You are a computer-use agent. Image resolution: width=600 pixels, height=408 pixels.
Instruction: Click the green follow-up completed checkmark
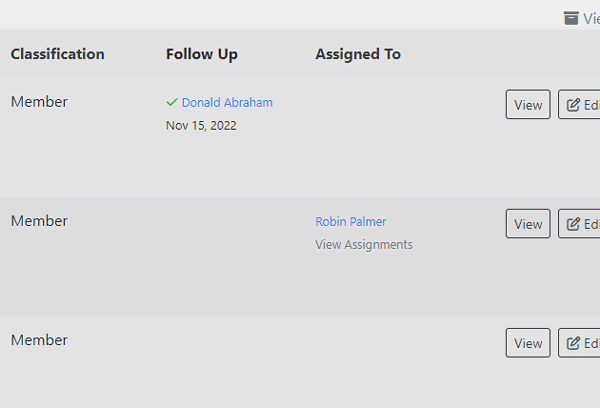pyautogui.click(x=172, y=102)
